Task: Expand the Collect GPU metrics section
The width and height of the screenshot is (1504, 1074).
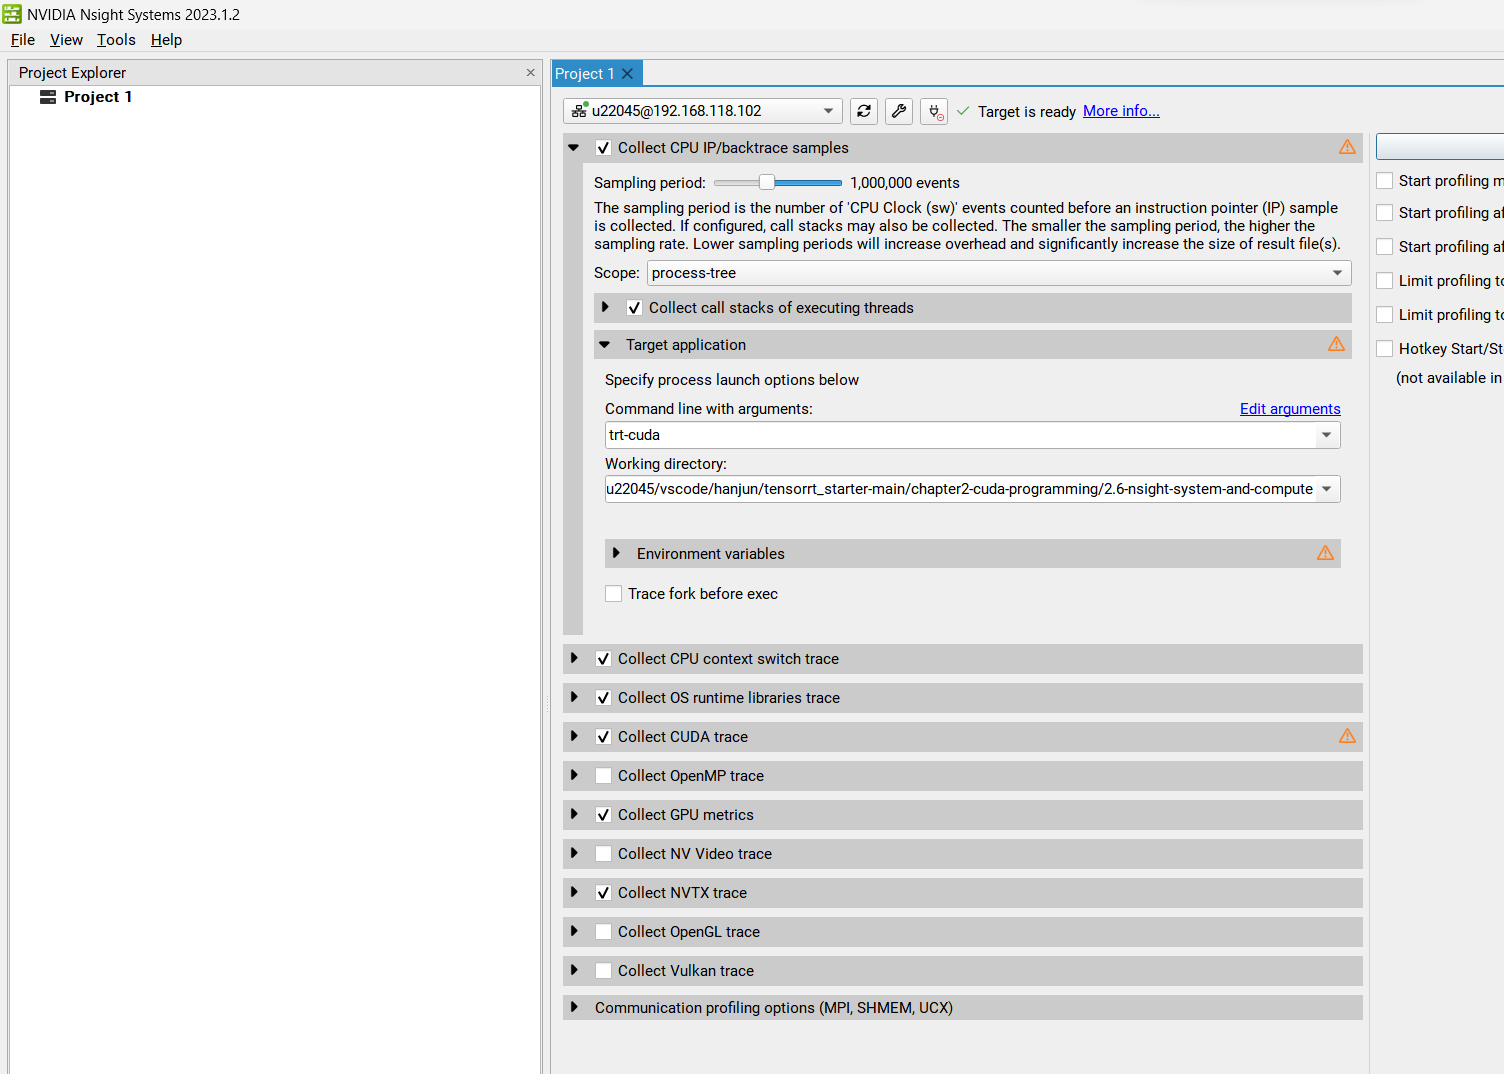Action: click(574, 814)
